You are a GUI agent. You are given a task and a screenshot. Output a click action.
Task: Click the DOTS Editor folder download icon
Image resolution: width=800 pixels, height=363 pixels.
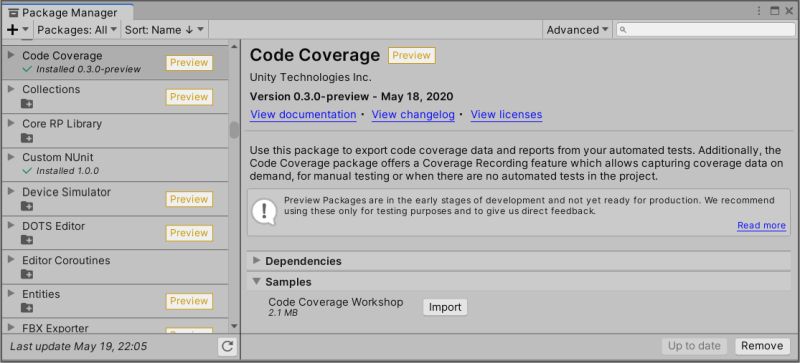[x=27, y=240]
